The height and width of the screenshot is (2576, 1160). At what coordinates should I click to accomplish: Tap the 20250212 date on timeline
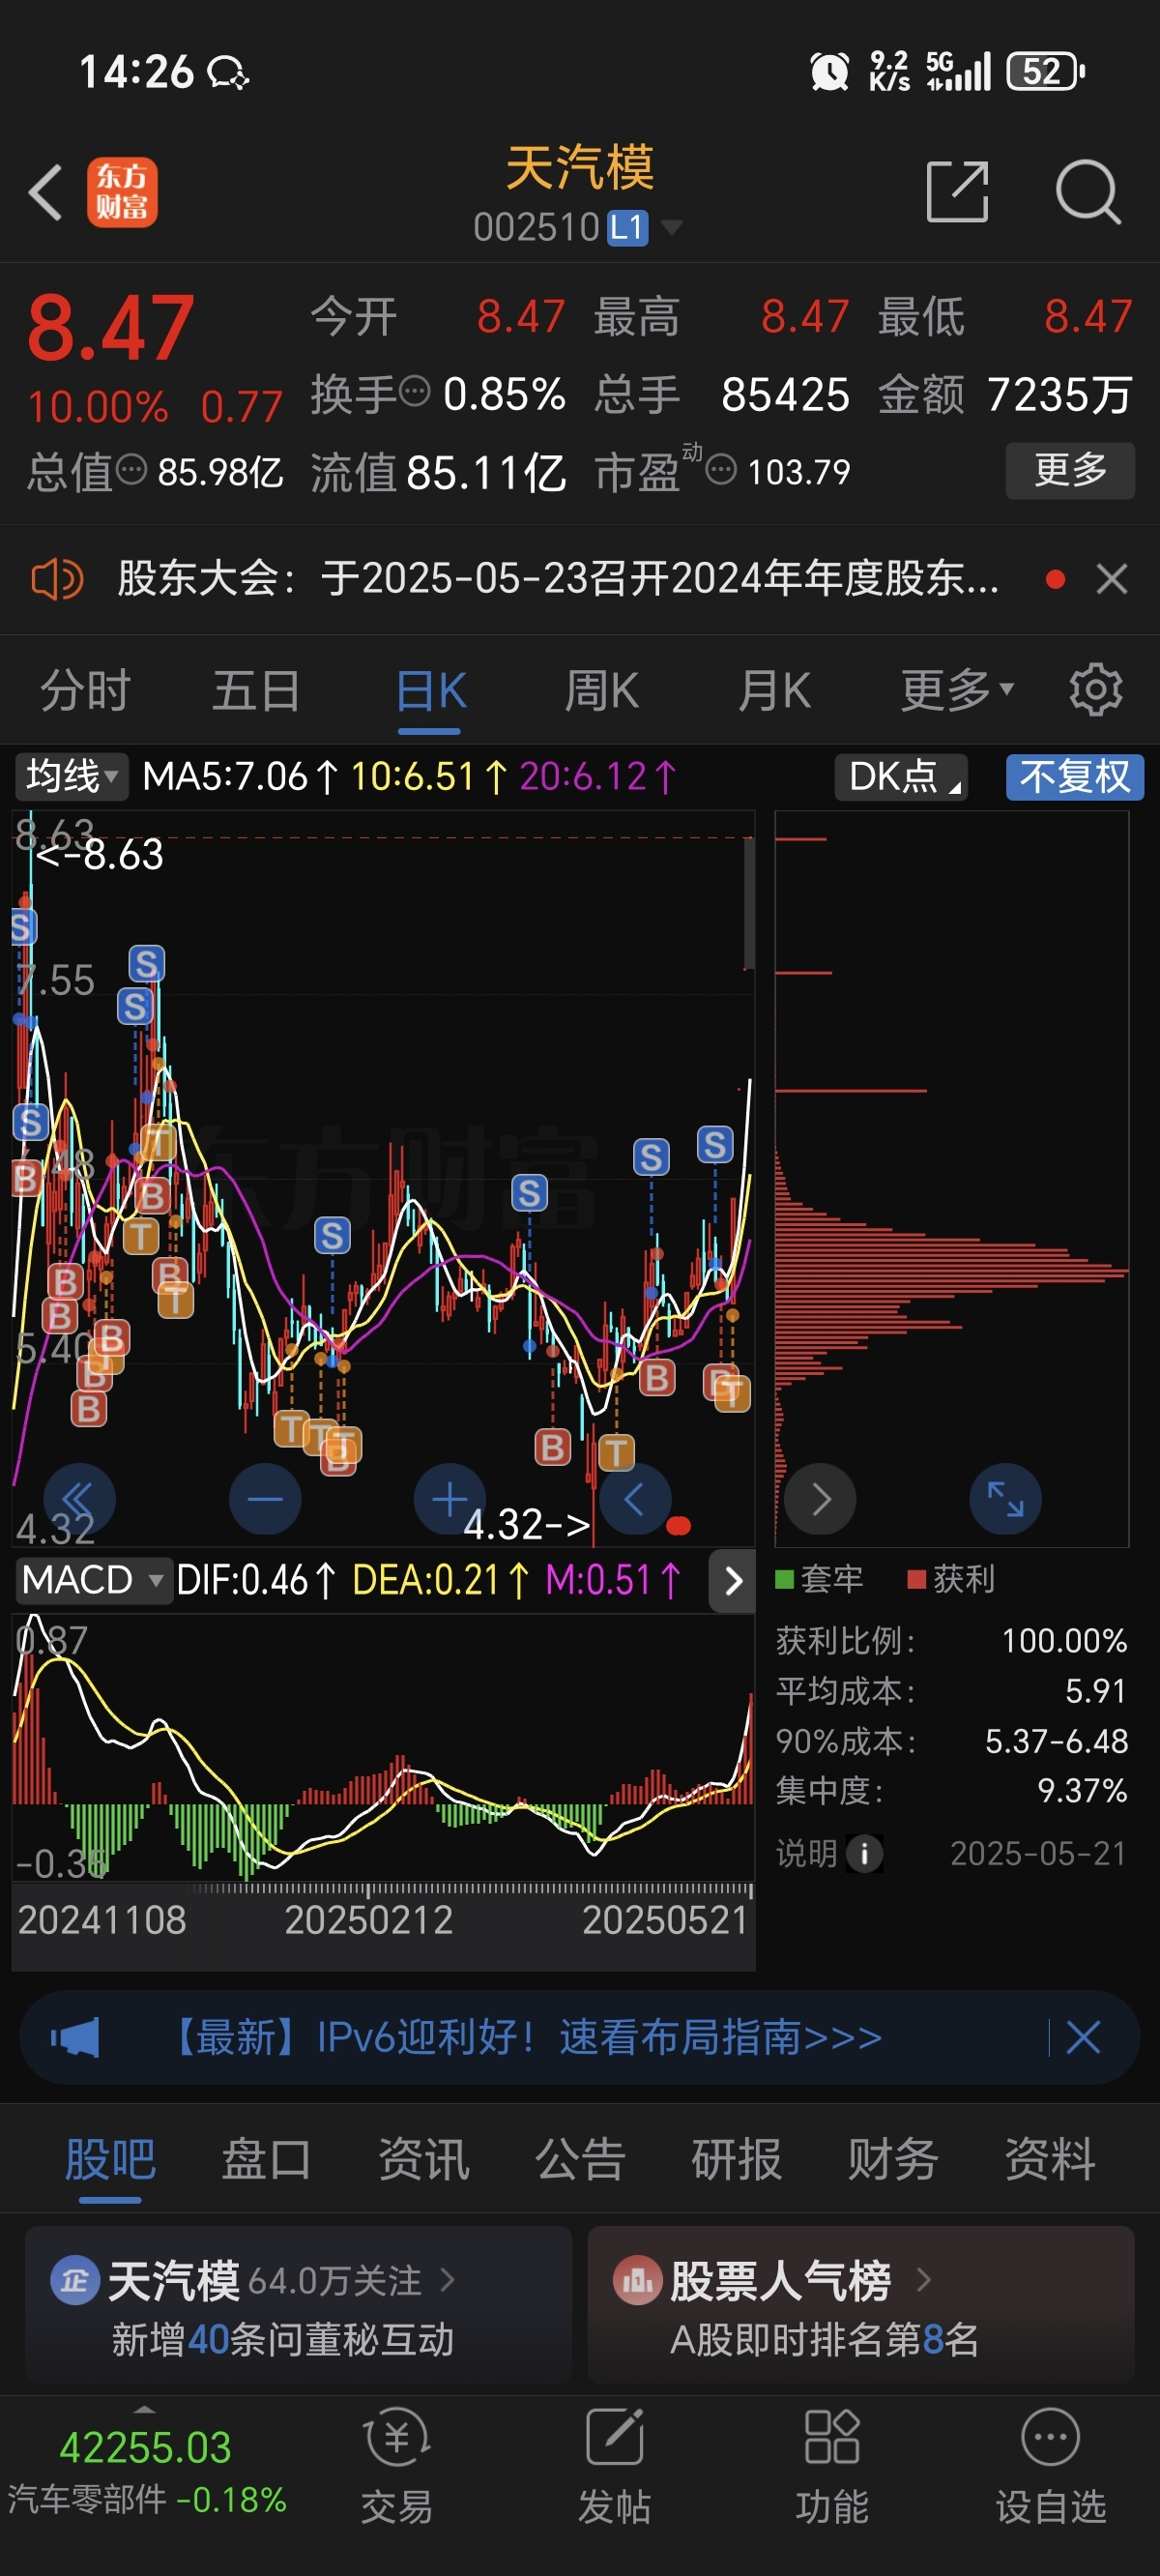pos(368,1919)
